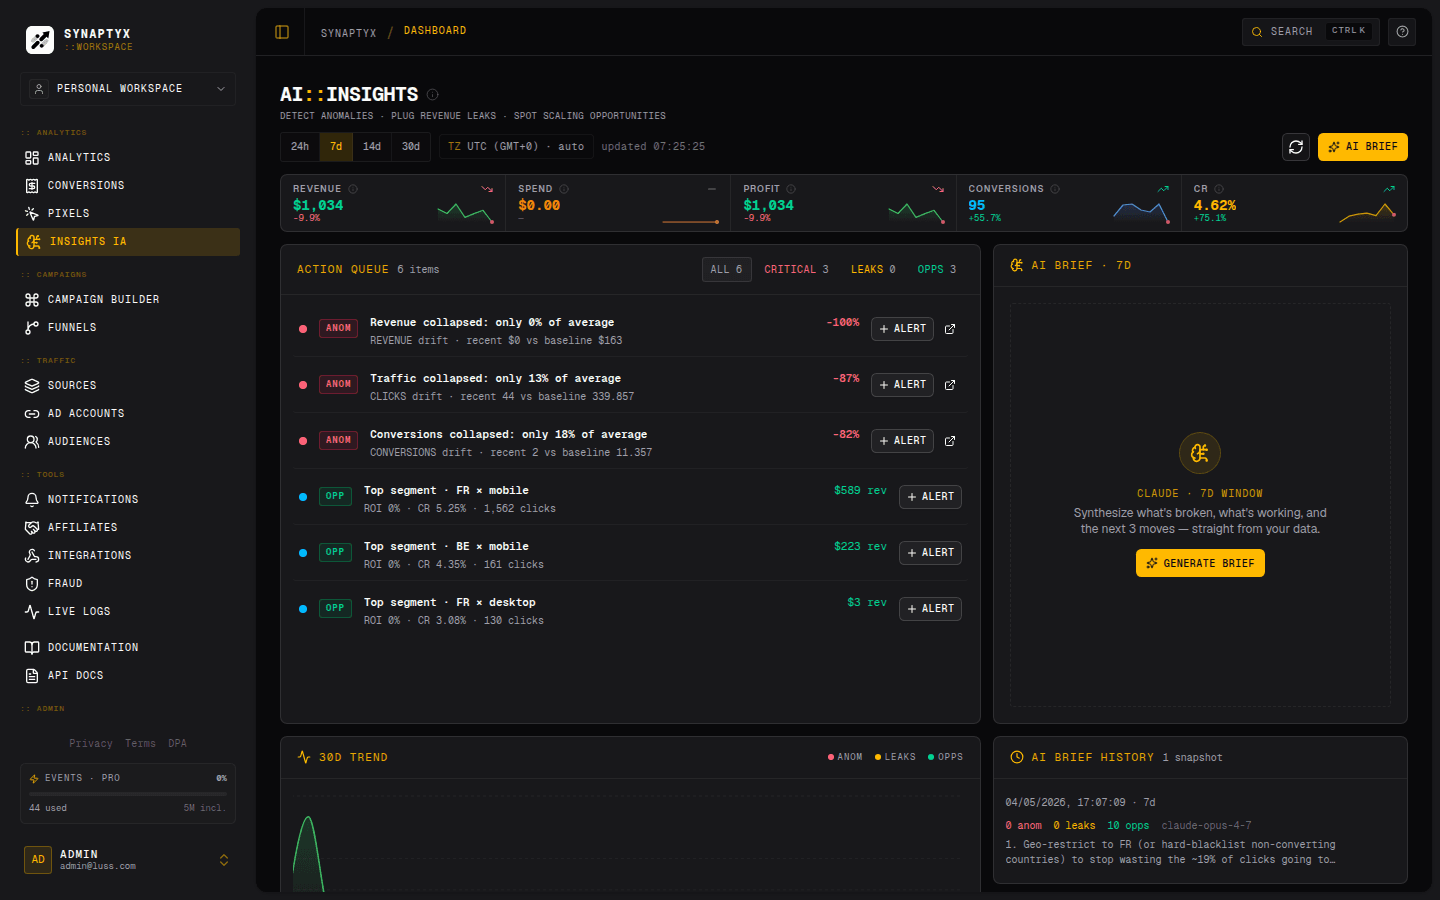Filter action queue by OPPS 3
Screen dimensions: 1440x900
pos(937,270)
